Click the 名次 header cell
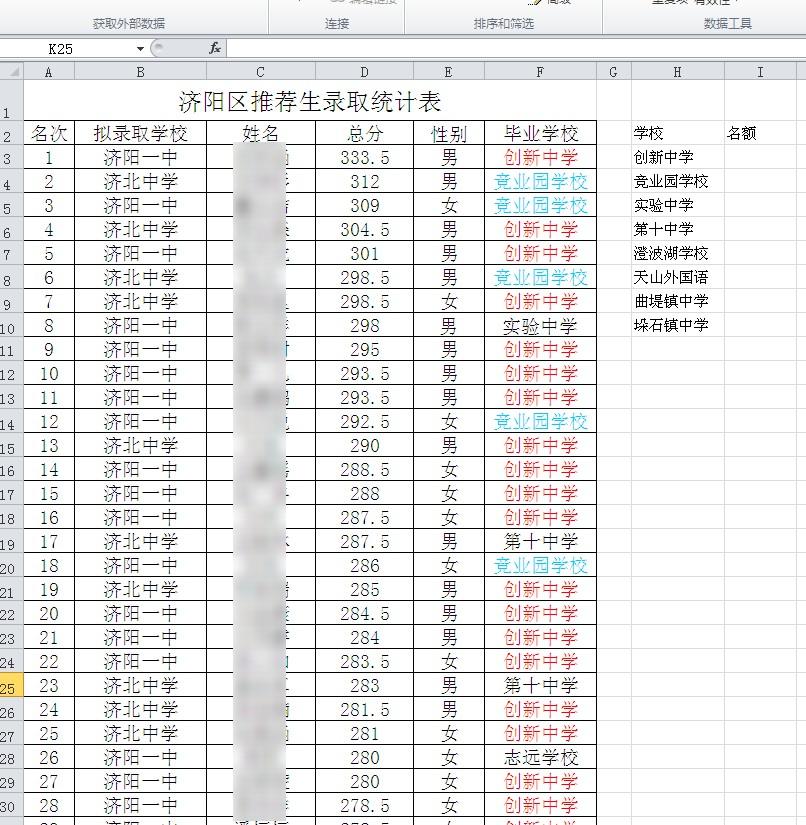This screenshot has height=825, width=806. pyautogui.click(x=49, y=133)
